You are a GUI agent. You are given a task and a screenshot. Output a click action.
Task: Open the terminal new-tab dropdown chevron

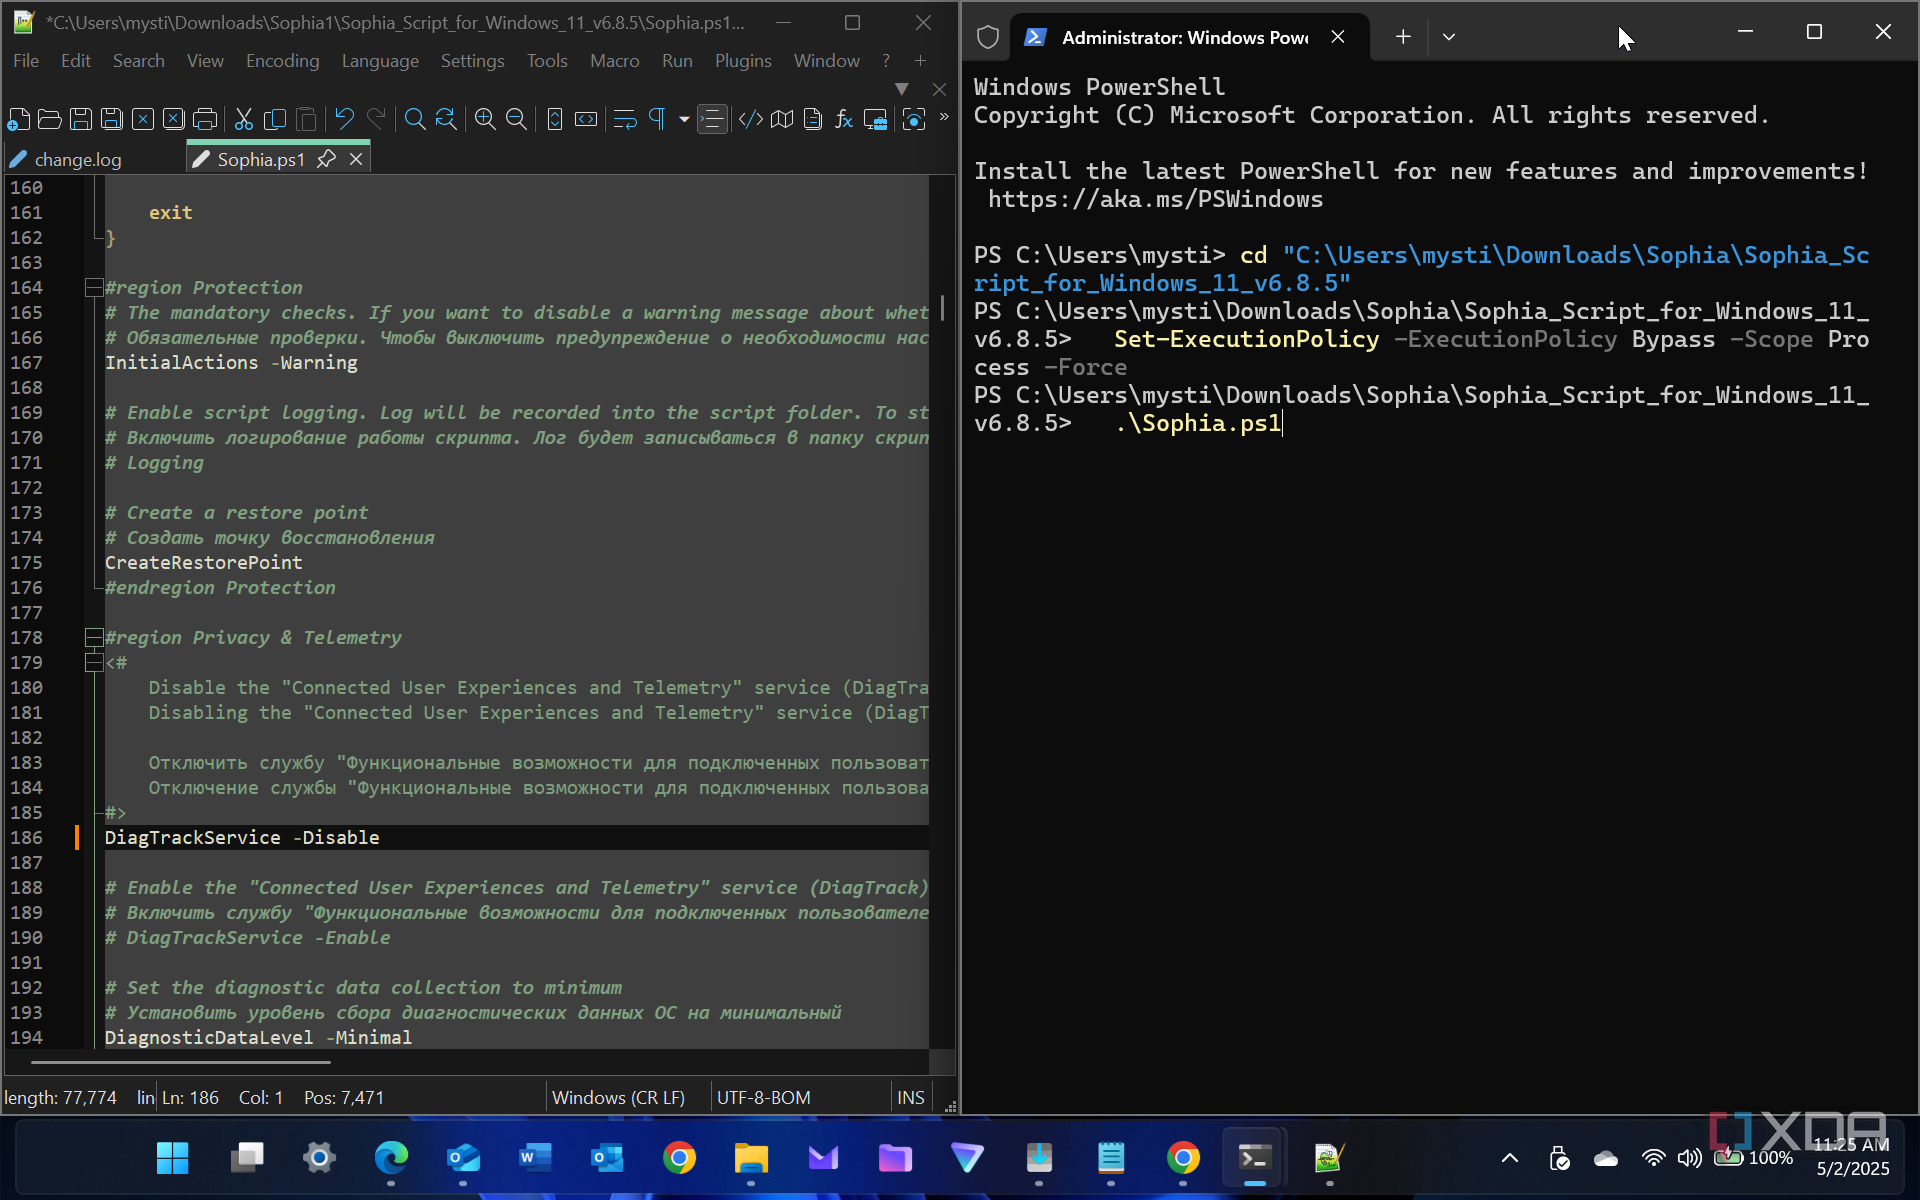click(x=1449, y=37)
